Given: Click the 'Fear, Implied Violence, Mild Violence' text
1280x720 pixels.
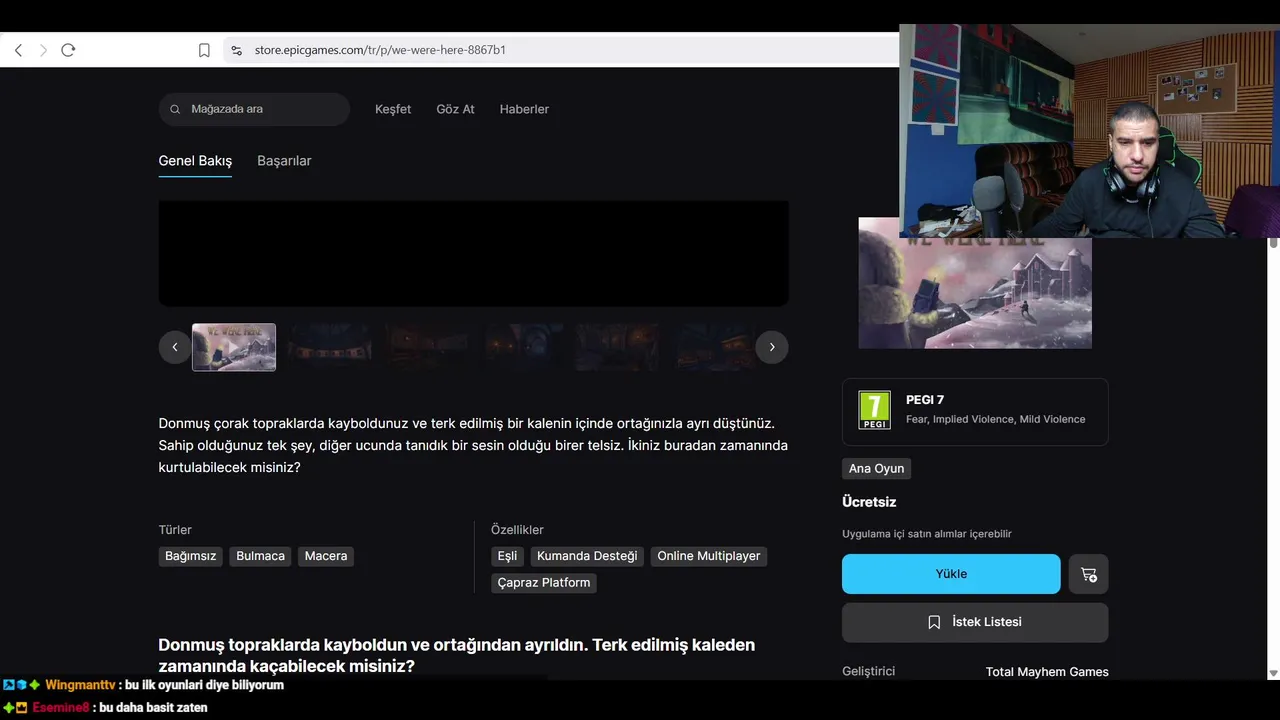Looking at the screenshot, I should [x=995, y=420].
